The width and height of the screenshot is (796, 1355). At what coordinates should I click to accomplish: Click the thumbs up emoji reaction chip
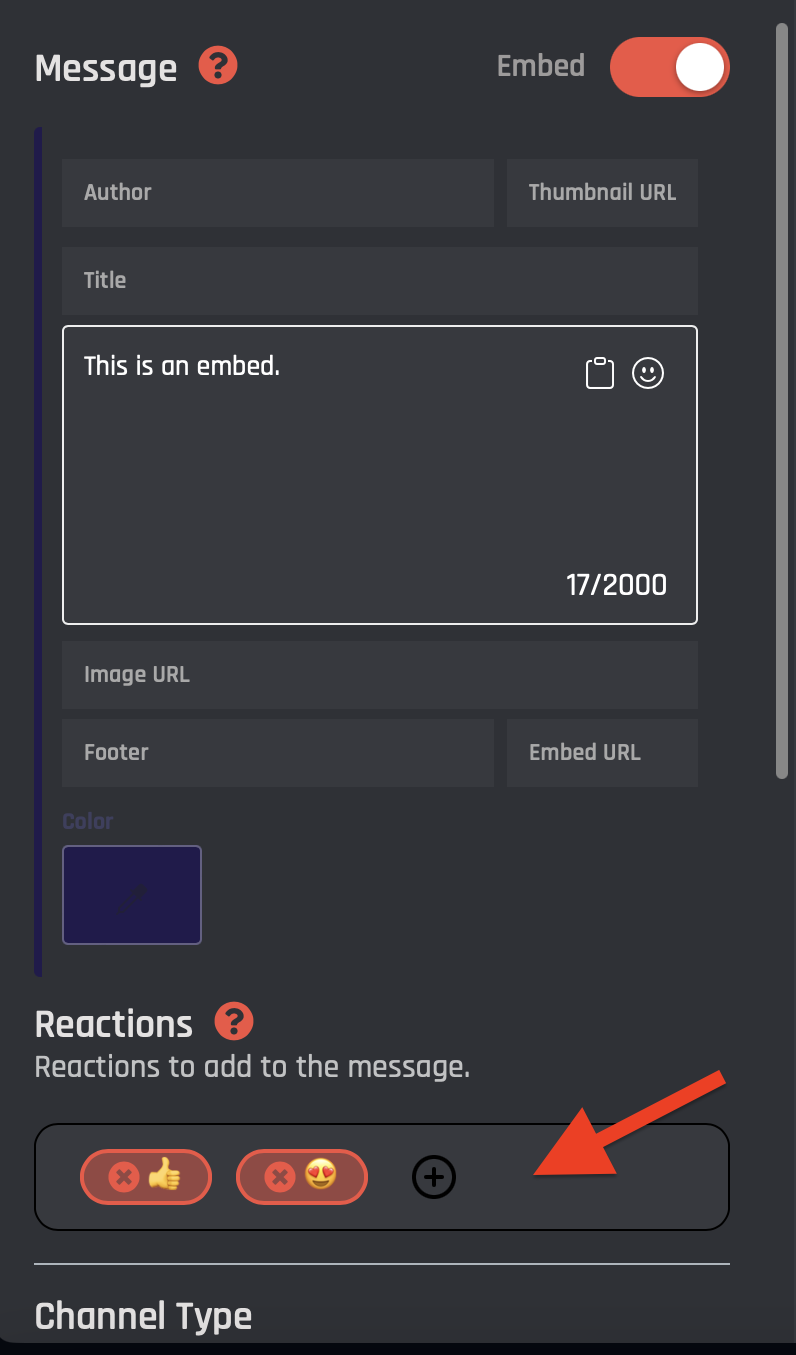pos(165,1177)
